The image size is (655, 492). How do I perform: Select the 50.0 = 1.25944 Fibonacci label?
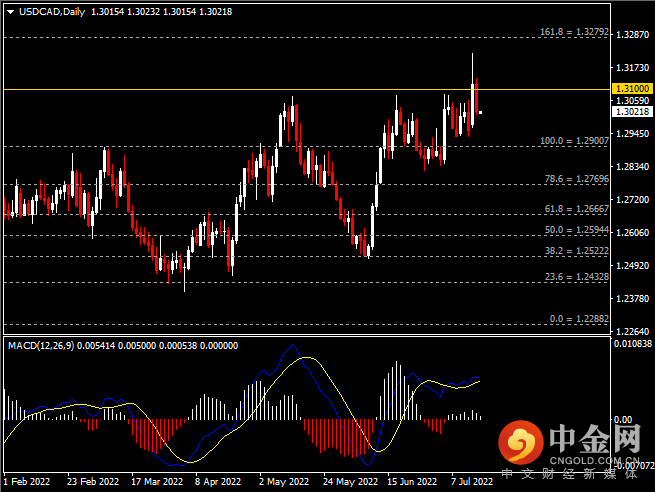coord(576,230)
